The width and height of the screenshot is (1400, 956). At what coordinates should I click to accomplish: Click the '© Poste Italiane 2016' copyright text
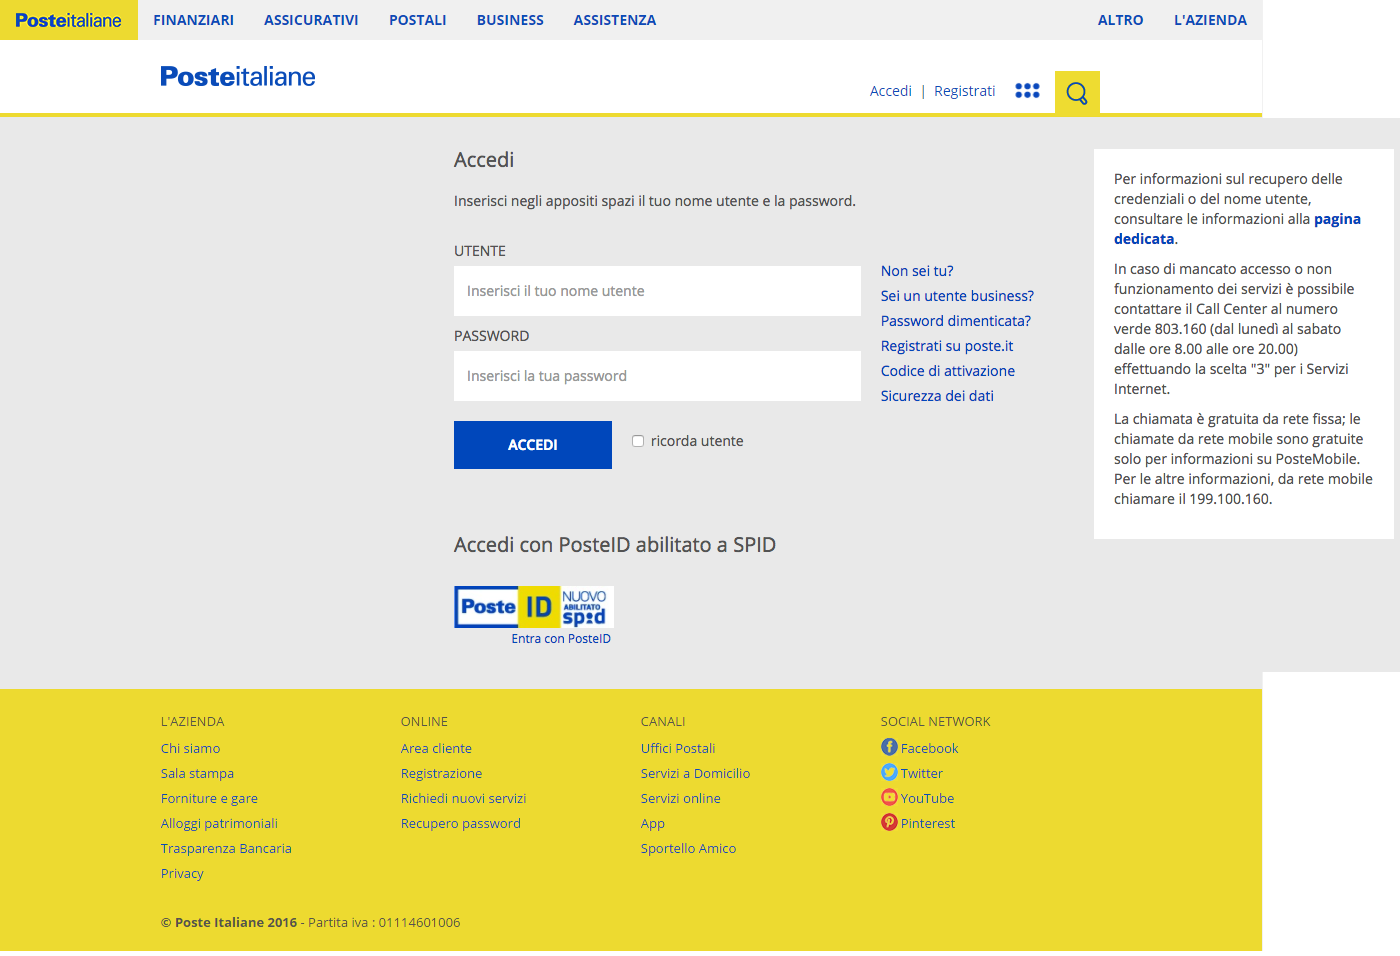point(229,922)
